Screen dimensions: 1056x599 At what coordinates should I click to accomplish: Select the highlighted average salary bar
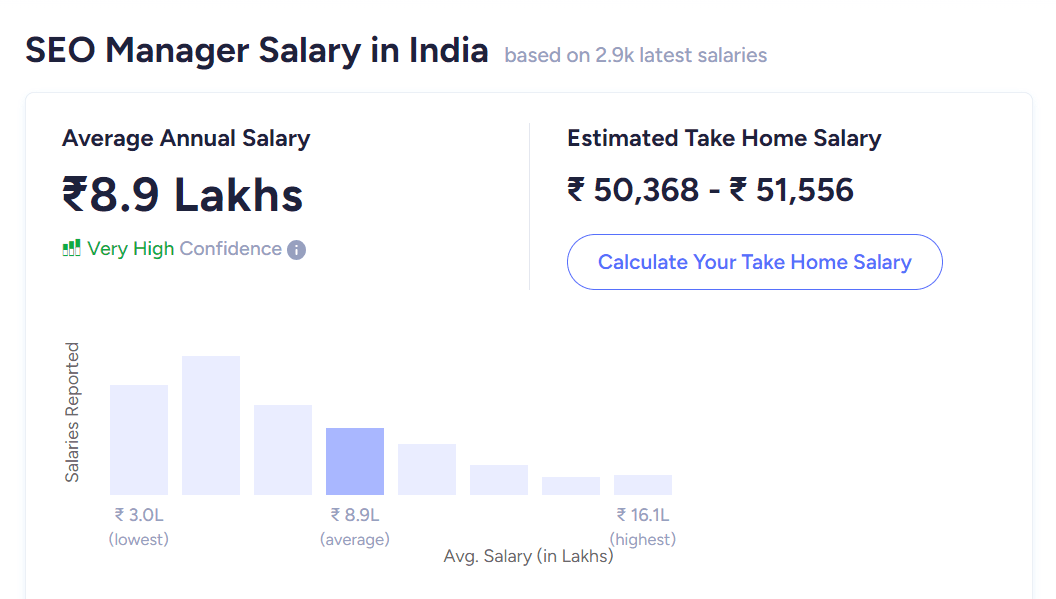tap(355, 460)
